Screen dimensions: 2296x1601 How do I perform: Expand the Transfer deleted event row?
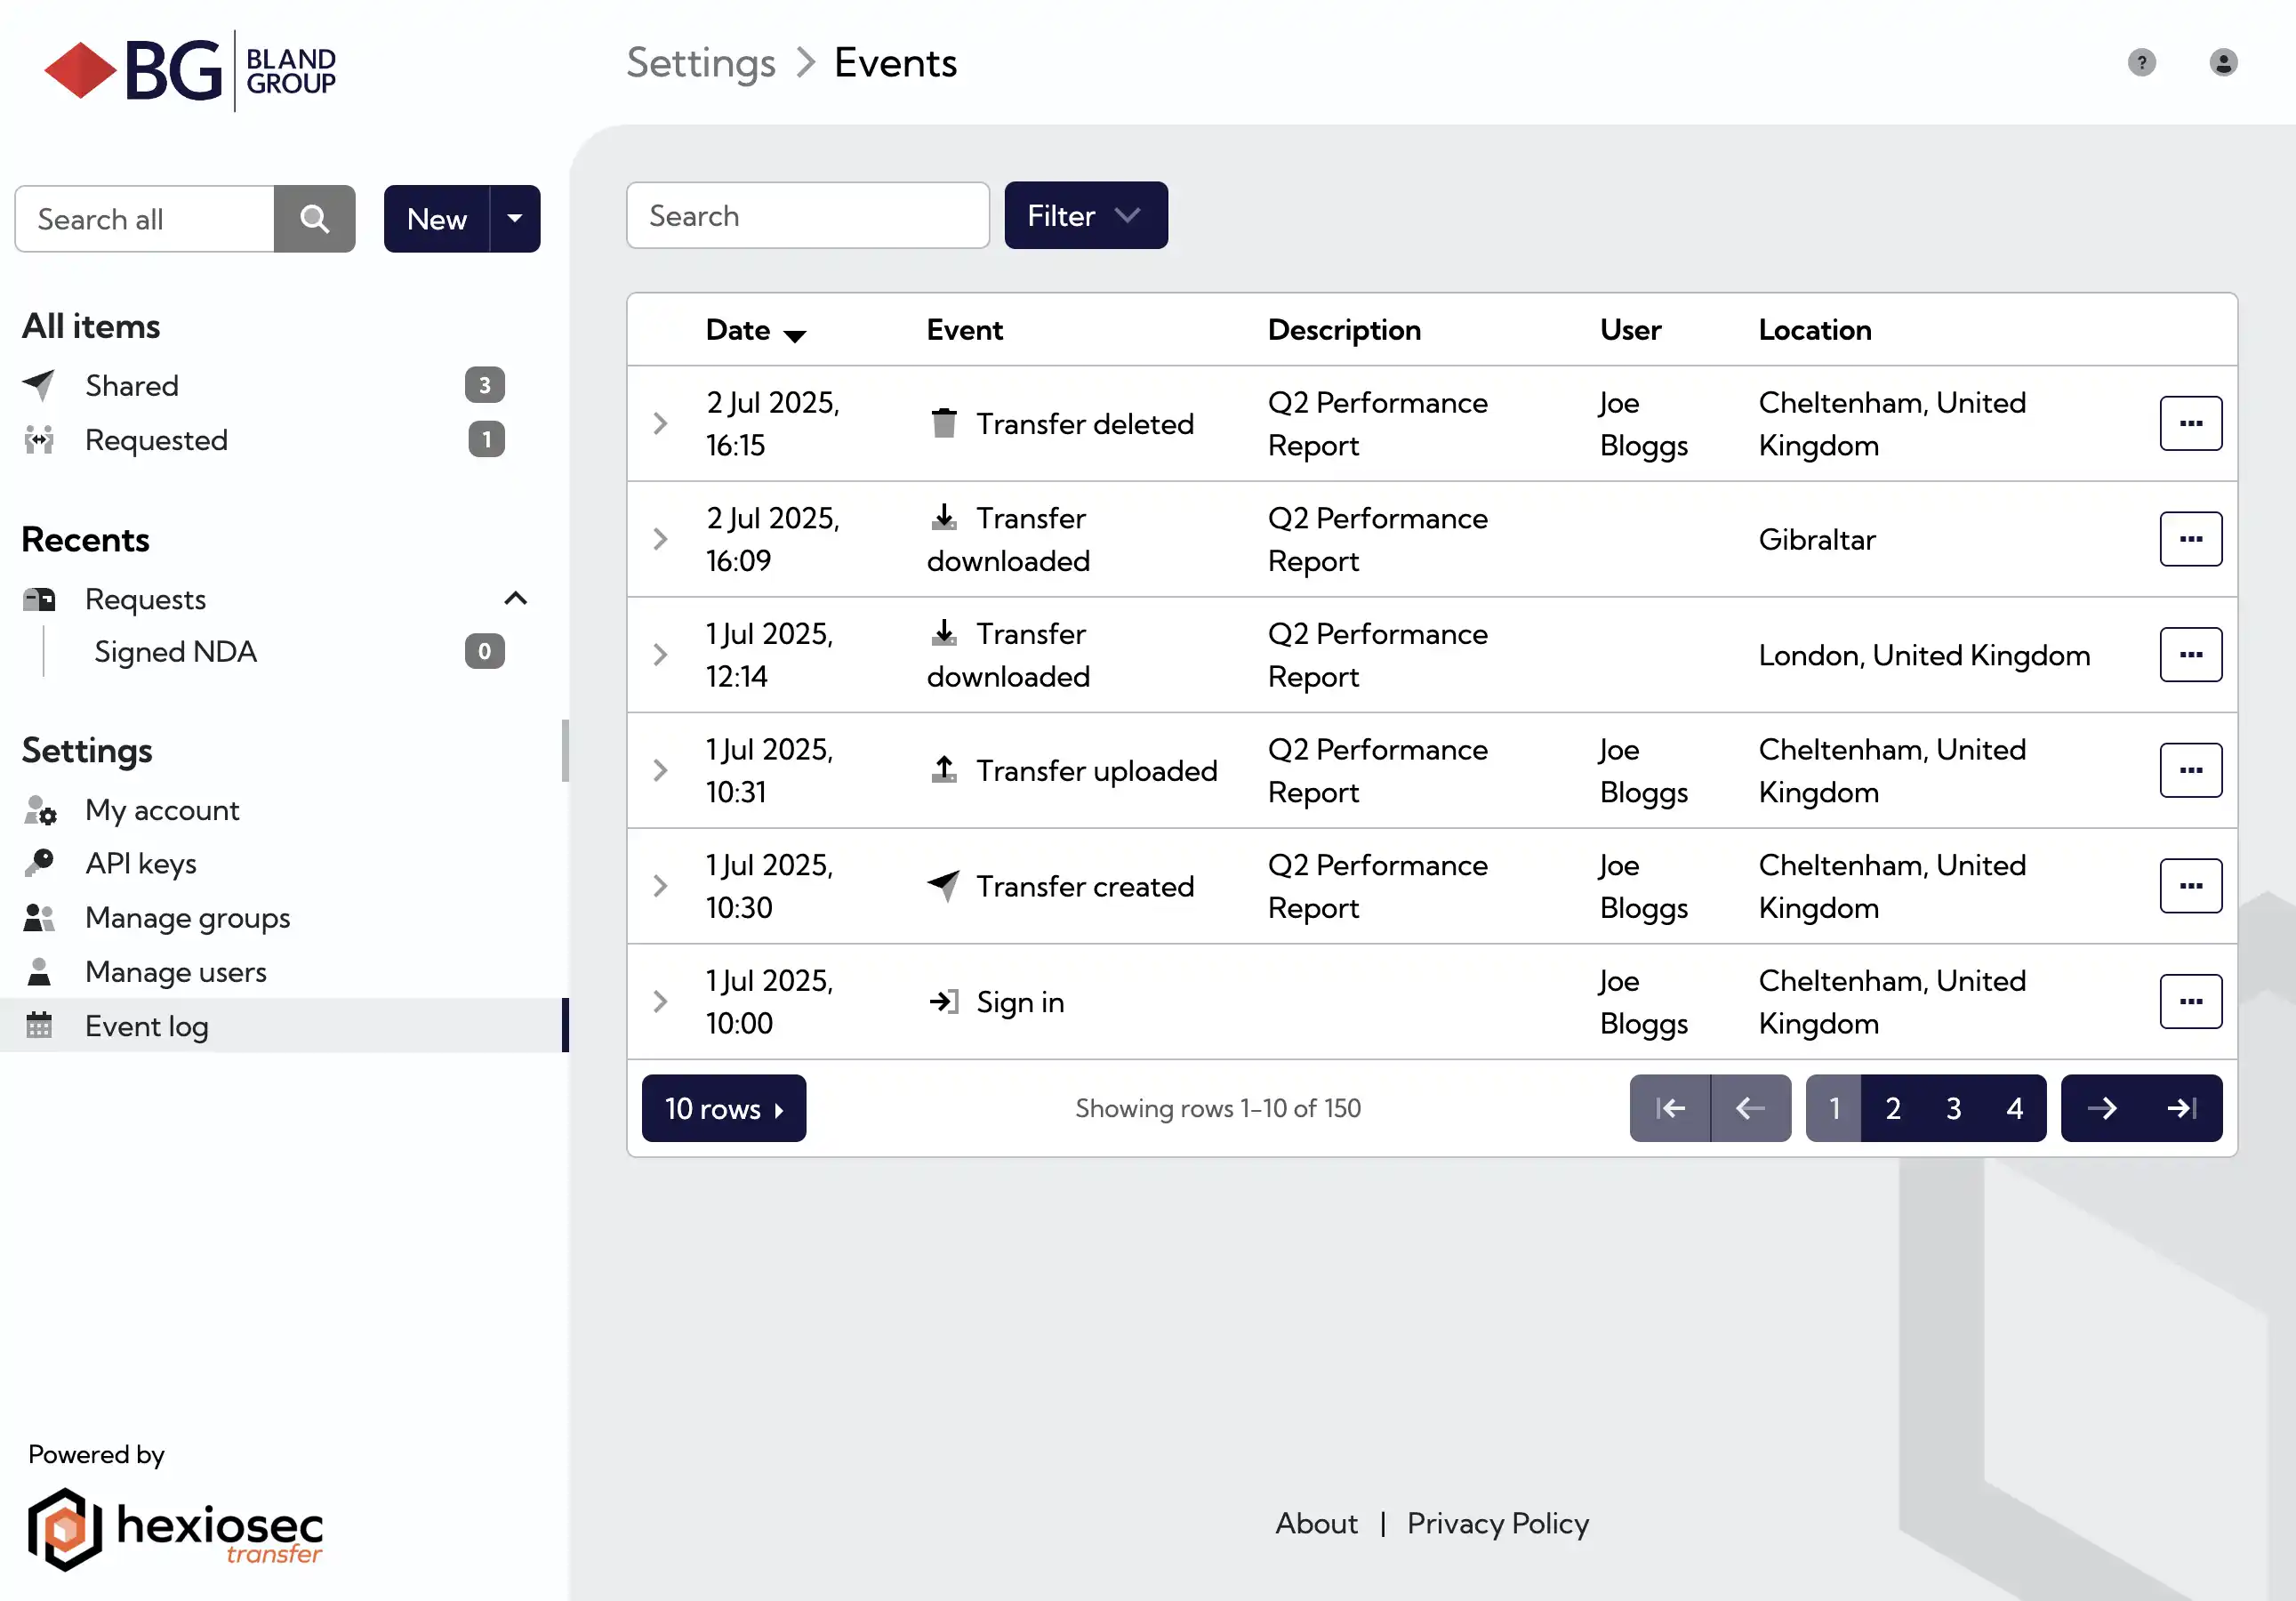tap(660, 423)
